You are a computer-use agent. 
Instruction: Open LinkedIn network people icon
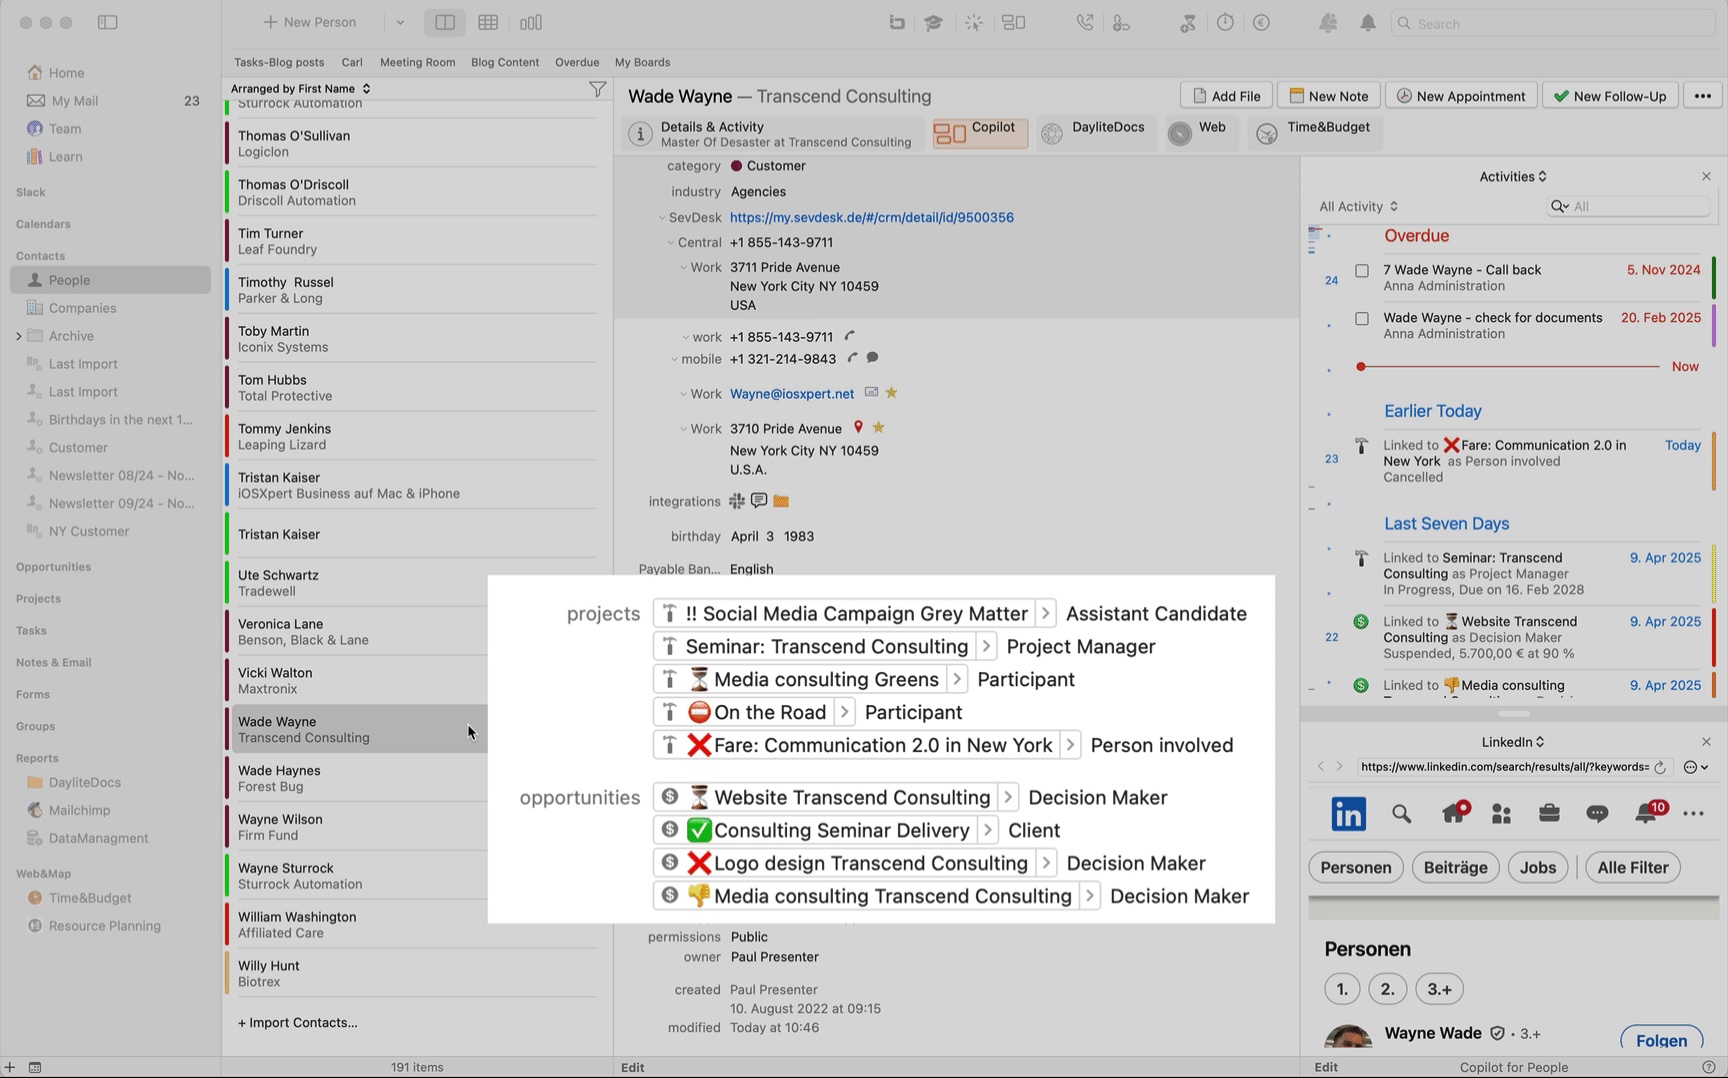1501,814
